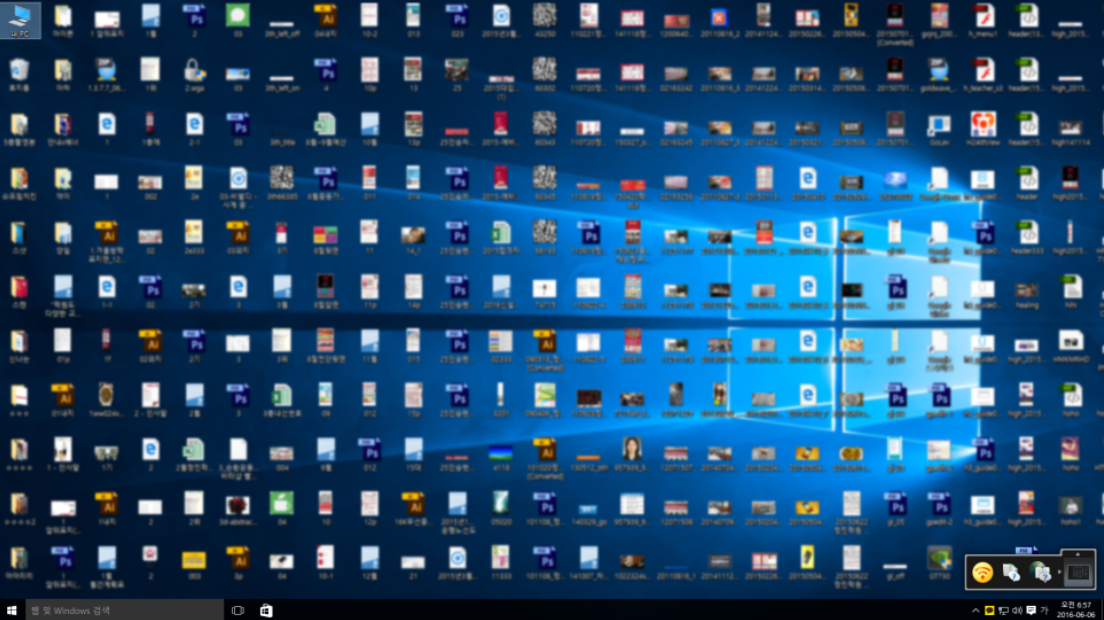Select the 3th_title image file
1104x620 pixels.
pos(282,137)
